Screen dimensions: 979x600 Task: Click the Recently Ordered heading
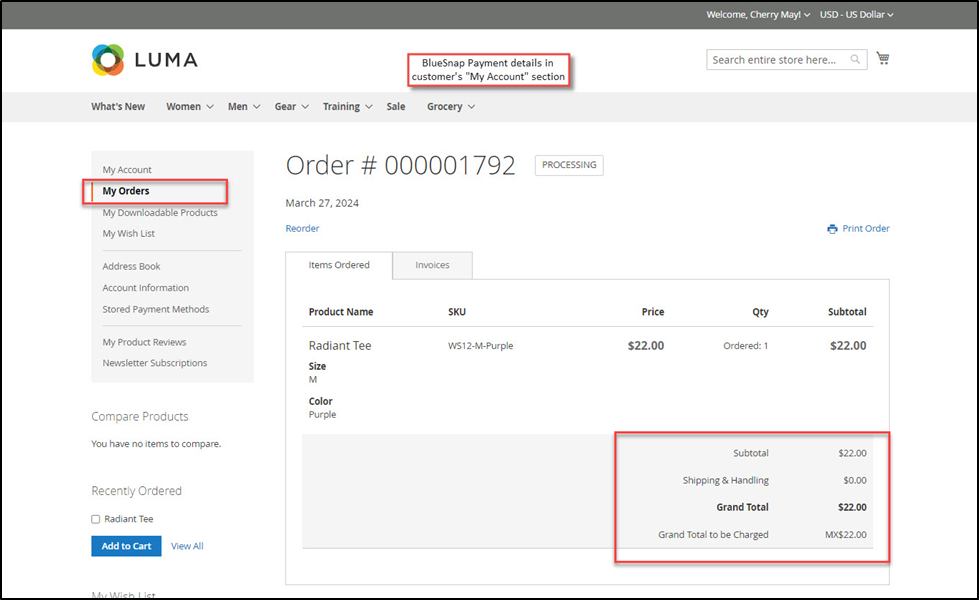tap(137, 491)
